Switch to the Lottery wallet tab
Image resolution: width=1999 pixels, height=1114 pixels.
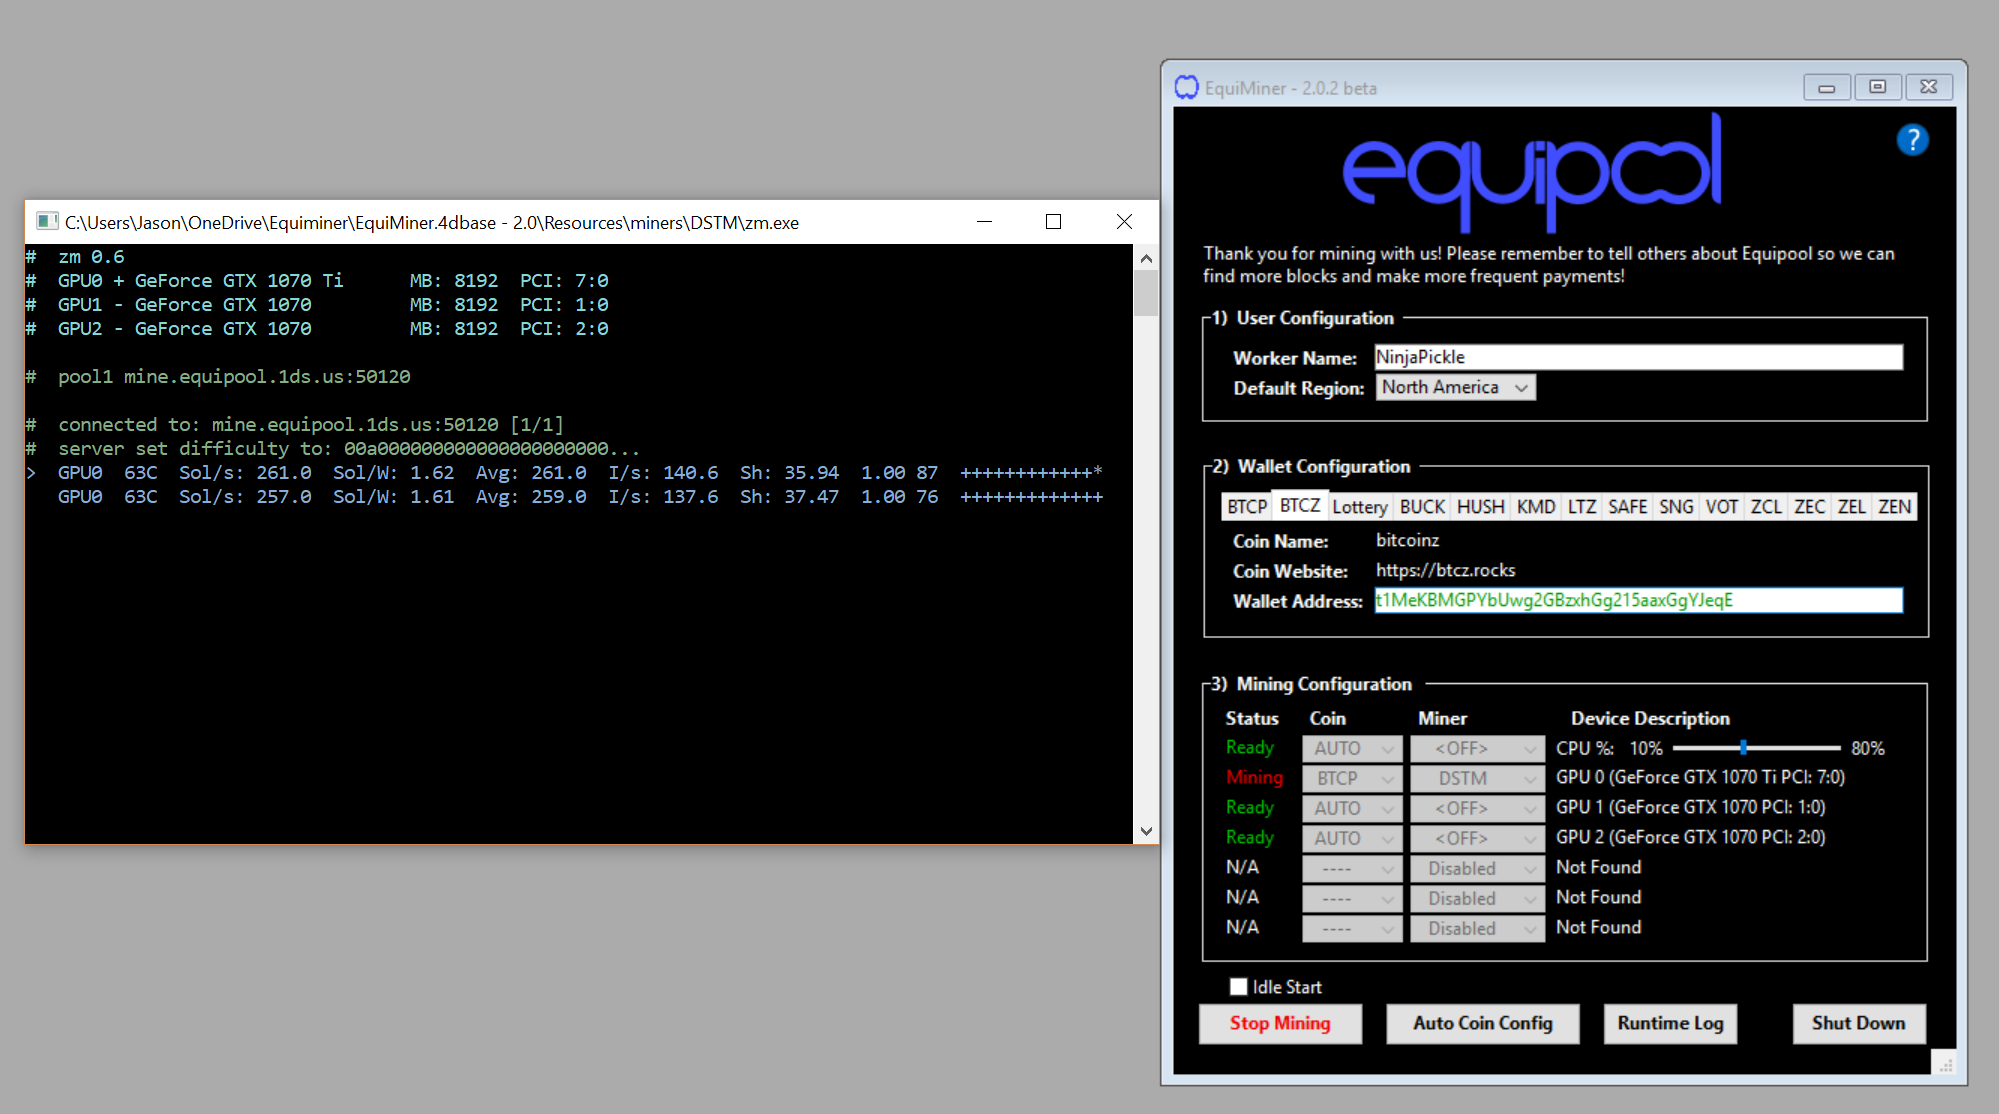tap(1360, 507)
